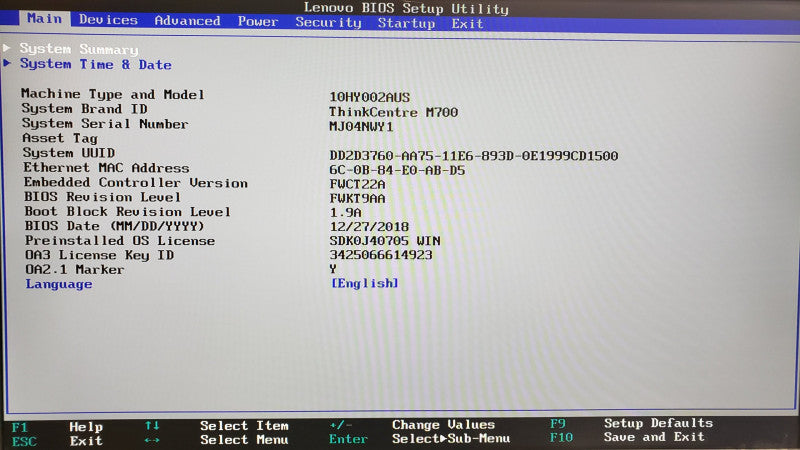Click Lenovo BIOS Setup Utility title
Image resolution: width=800 pixels, height=450 pixels.
(406, 8)
